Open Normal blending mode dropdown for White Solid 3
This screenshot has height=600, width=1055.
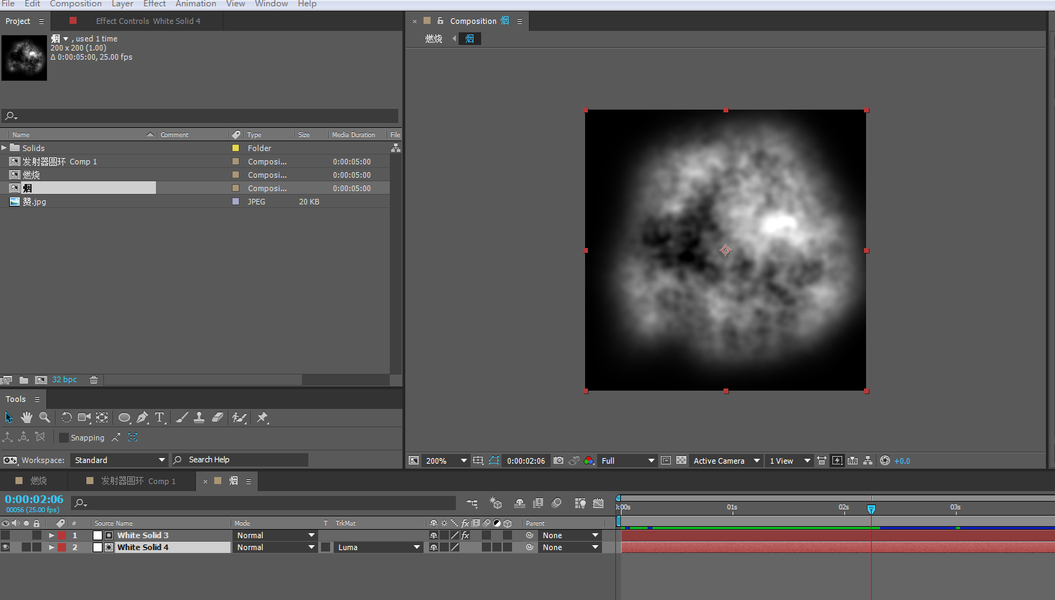[x=275, y=535]
